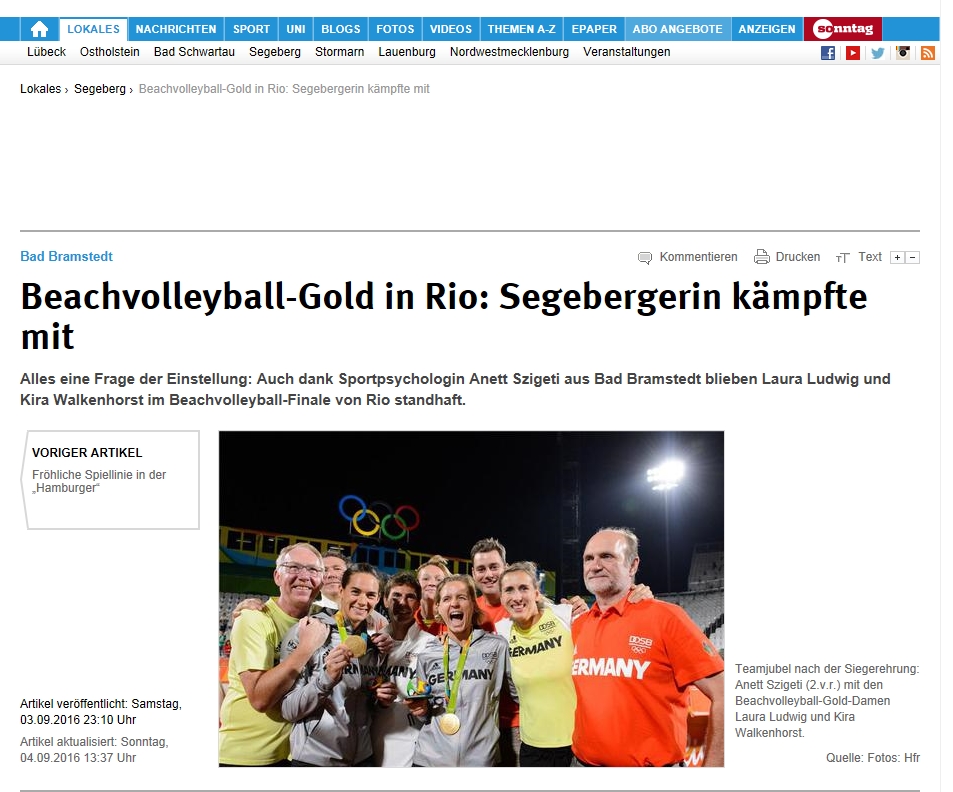Open the Abo Angebote tab
Image resolution: width=953 pixels, height=792 pixels.
[x=677, y=29]
